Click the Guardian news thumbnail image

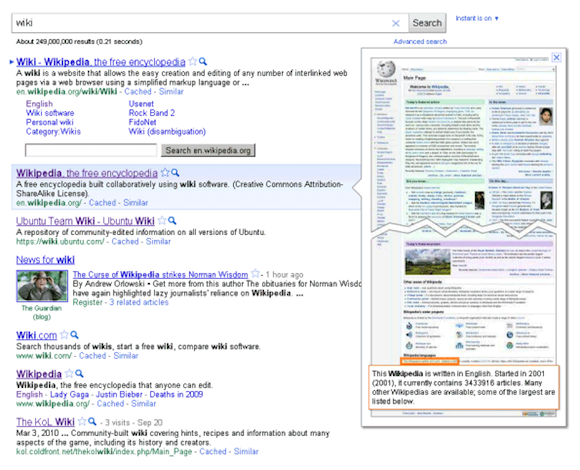[x=42, y=285]
